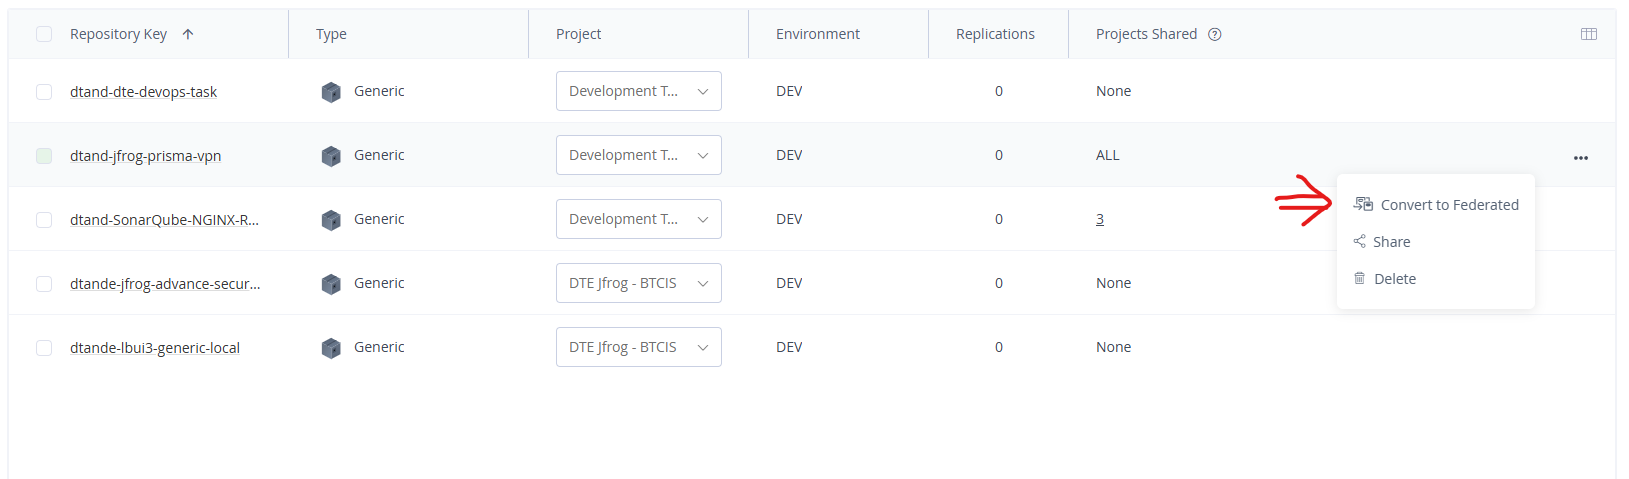Click DEV environment for dtand-dte-devops-task
The image size is (1629, 479).
pos(789,91)
